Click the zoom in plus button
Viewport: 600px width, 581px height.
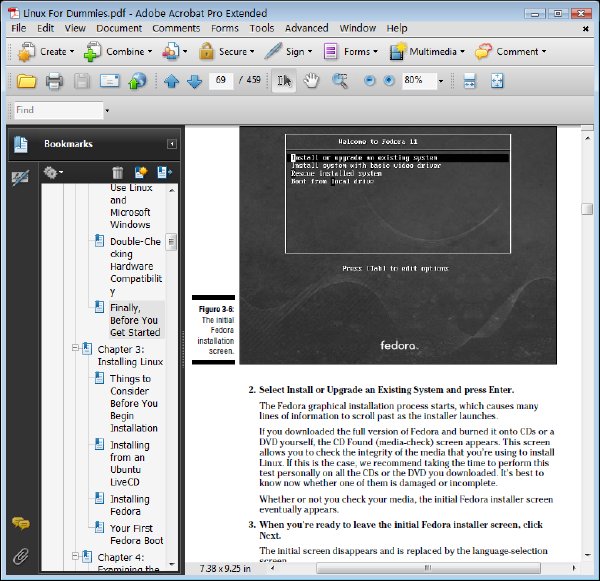coord(389,80)
